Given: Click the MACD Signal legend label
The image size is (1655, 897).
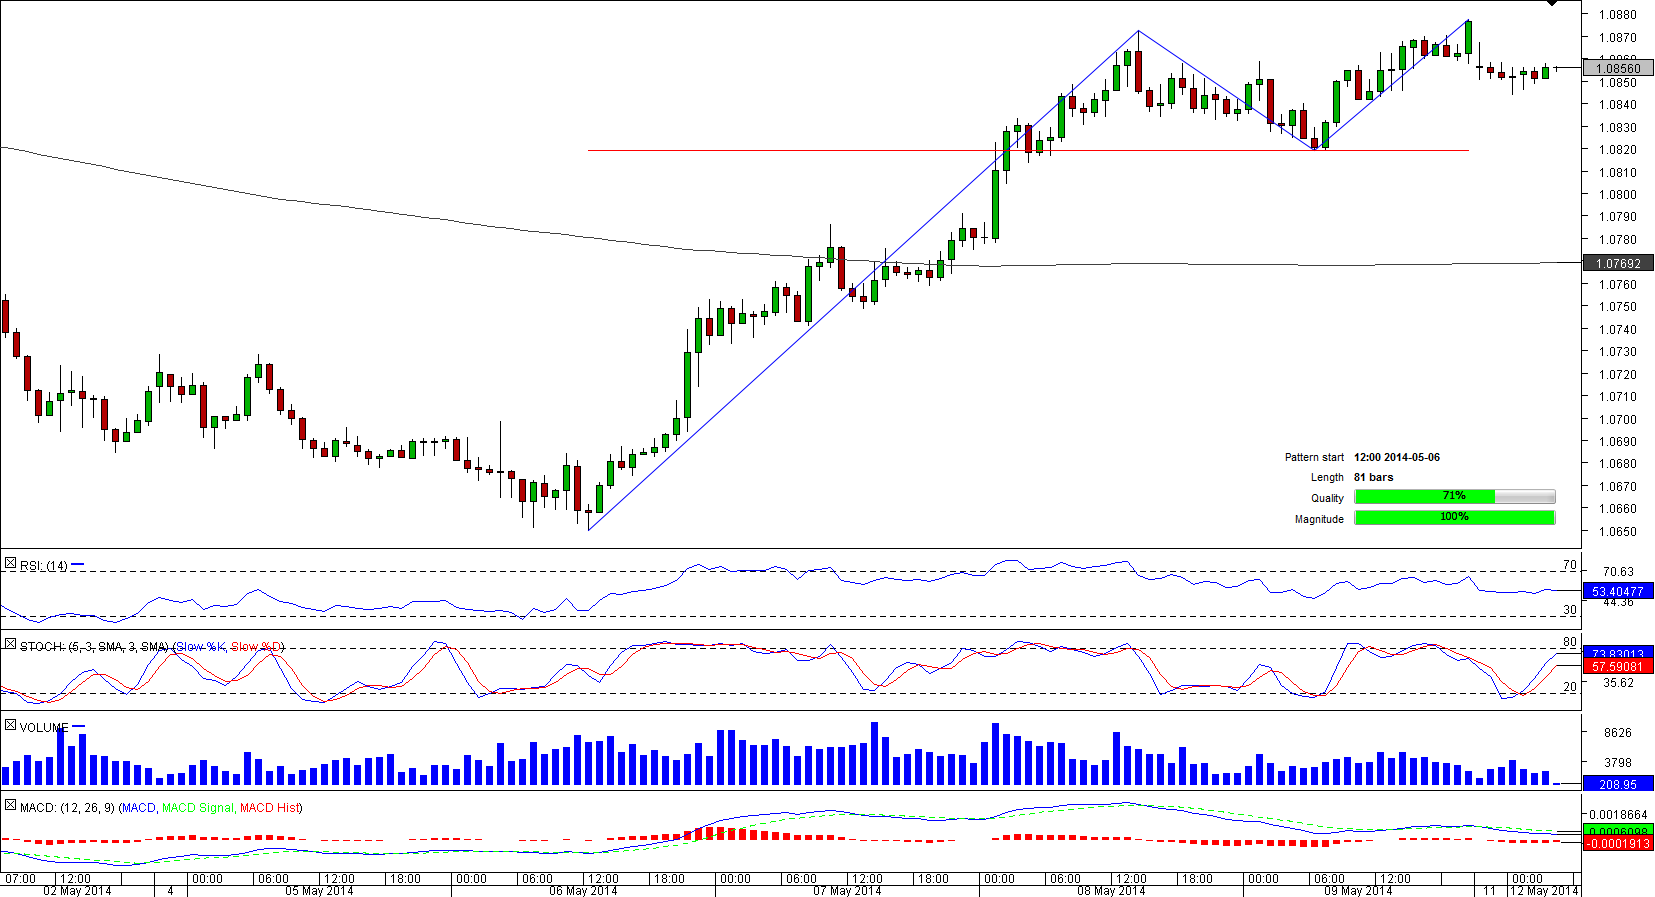Looking at the screenshot, I should point(197,808).
